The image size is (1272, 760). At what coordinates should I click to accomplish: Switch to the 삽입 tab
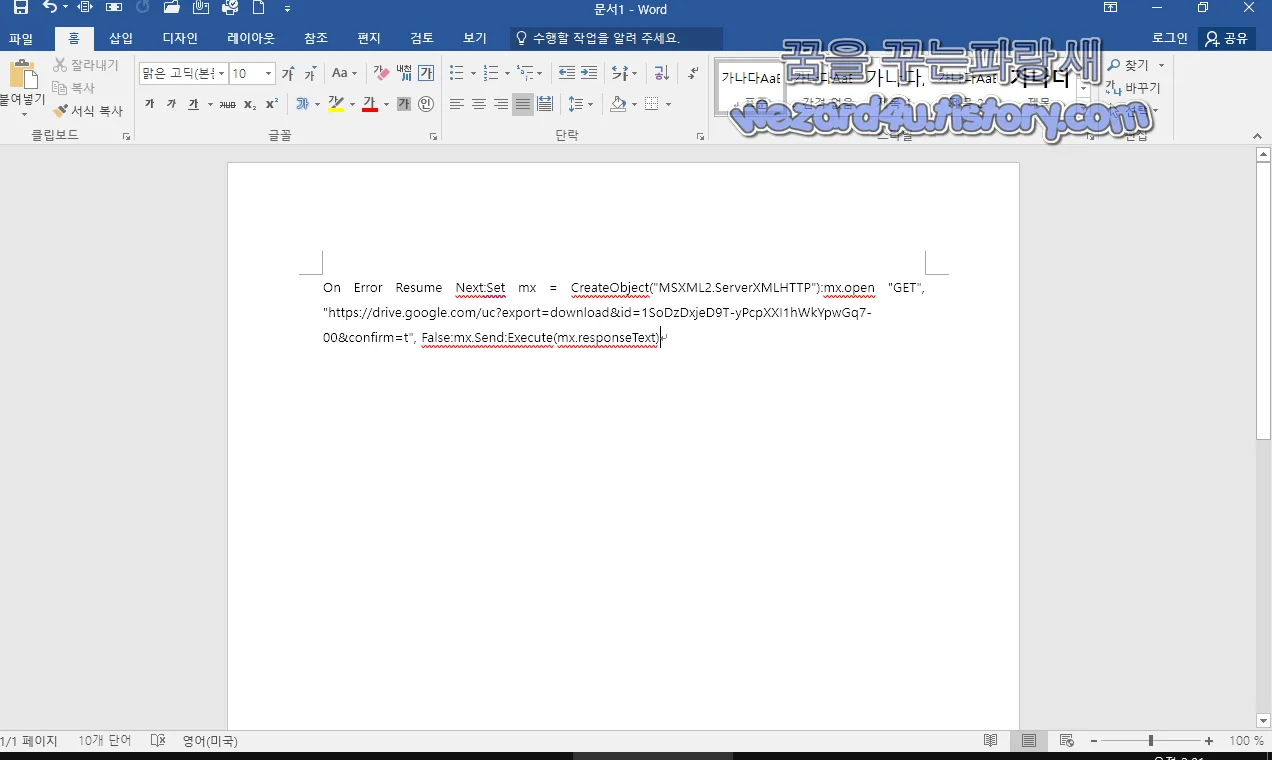(121, 38)
